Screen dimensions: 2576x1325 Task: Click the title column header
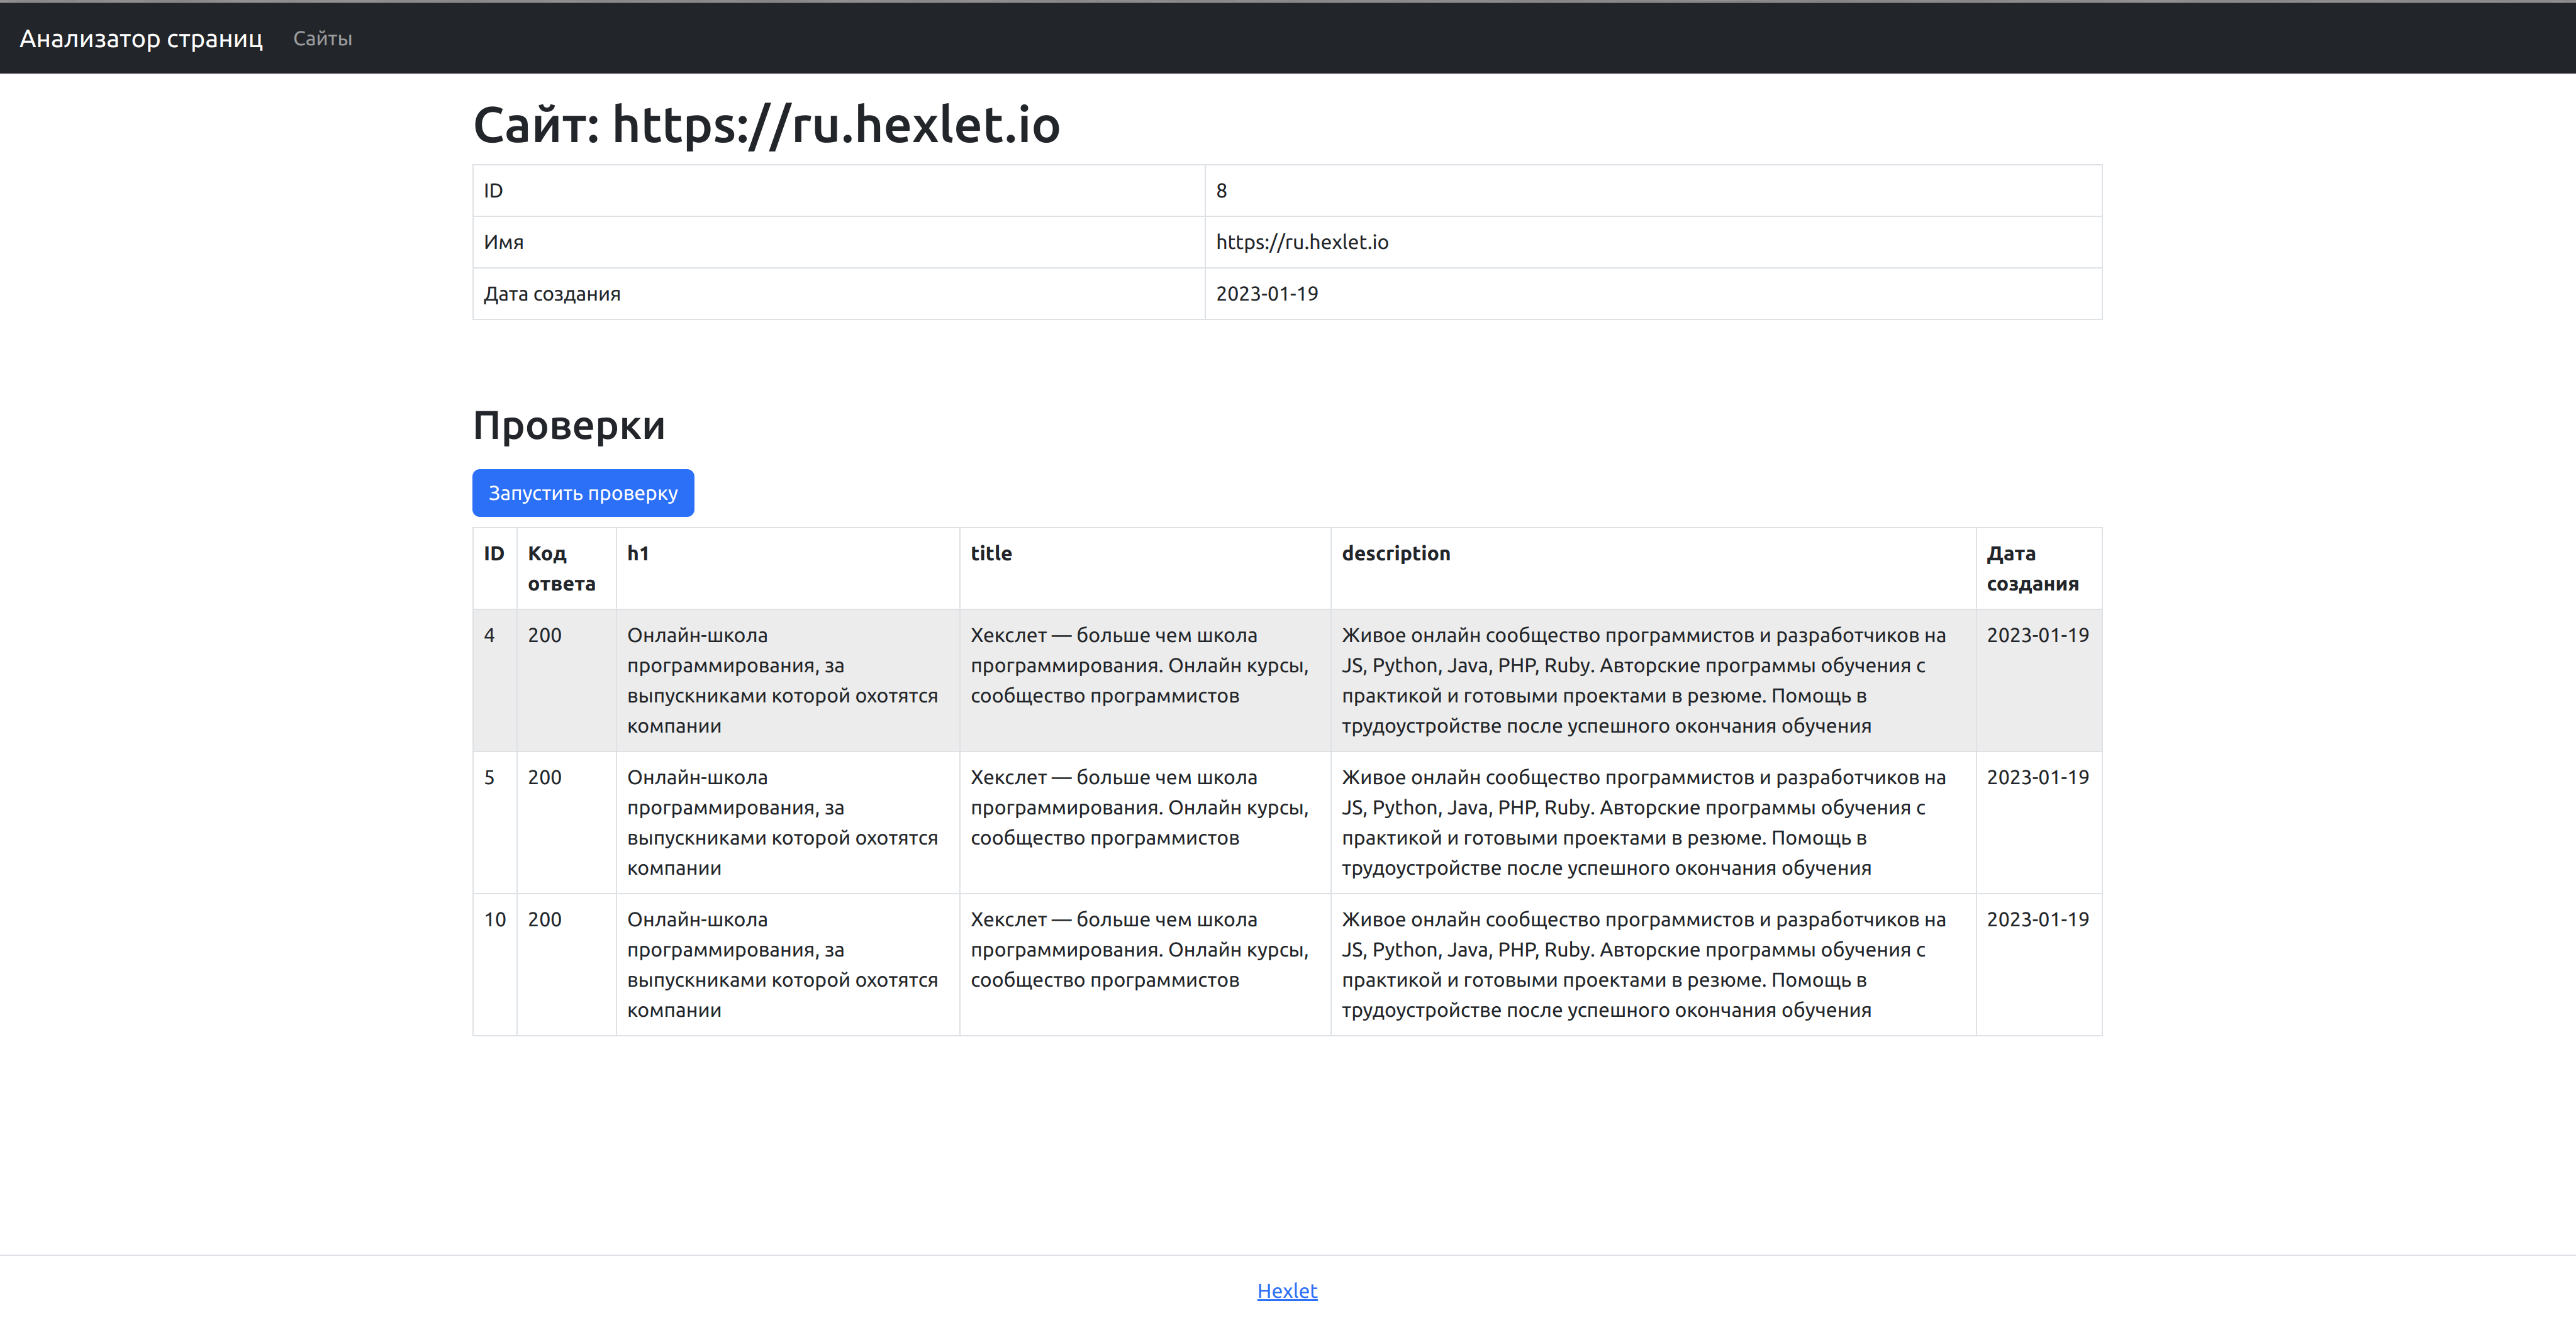[990, 553]
